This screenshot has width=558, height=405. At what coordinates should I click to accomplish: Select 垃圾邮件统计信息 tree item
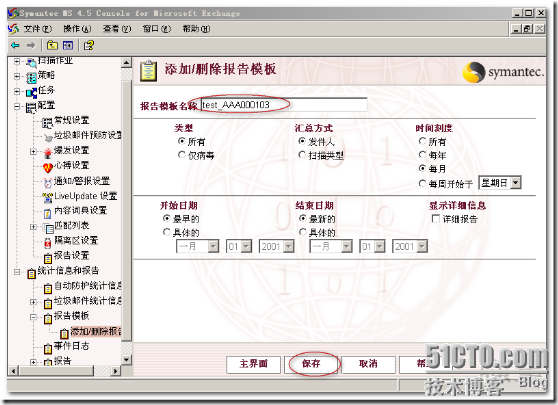(x=88, y=301)
